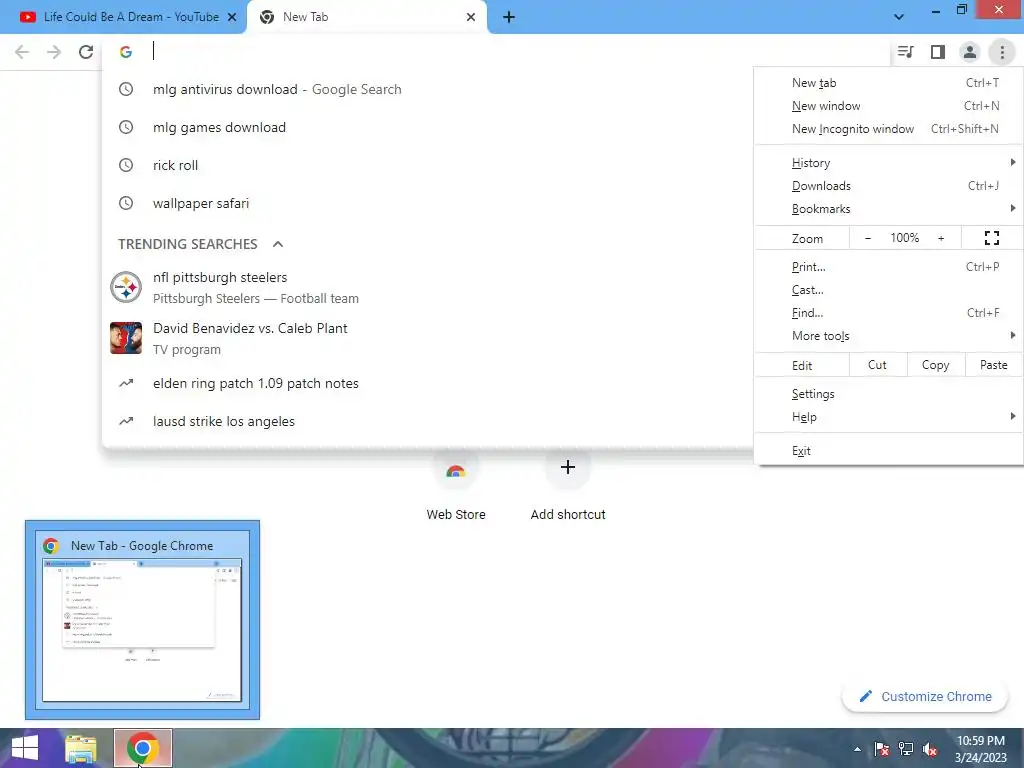This screenshot has width=1024, height=768.
Task: Click the trending arrow icon beside elden ring
Action: (126, 383)
